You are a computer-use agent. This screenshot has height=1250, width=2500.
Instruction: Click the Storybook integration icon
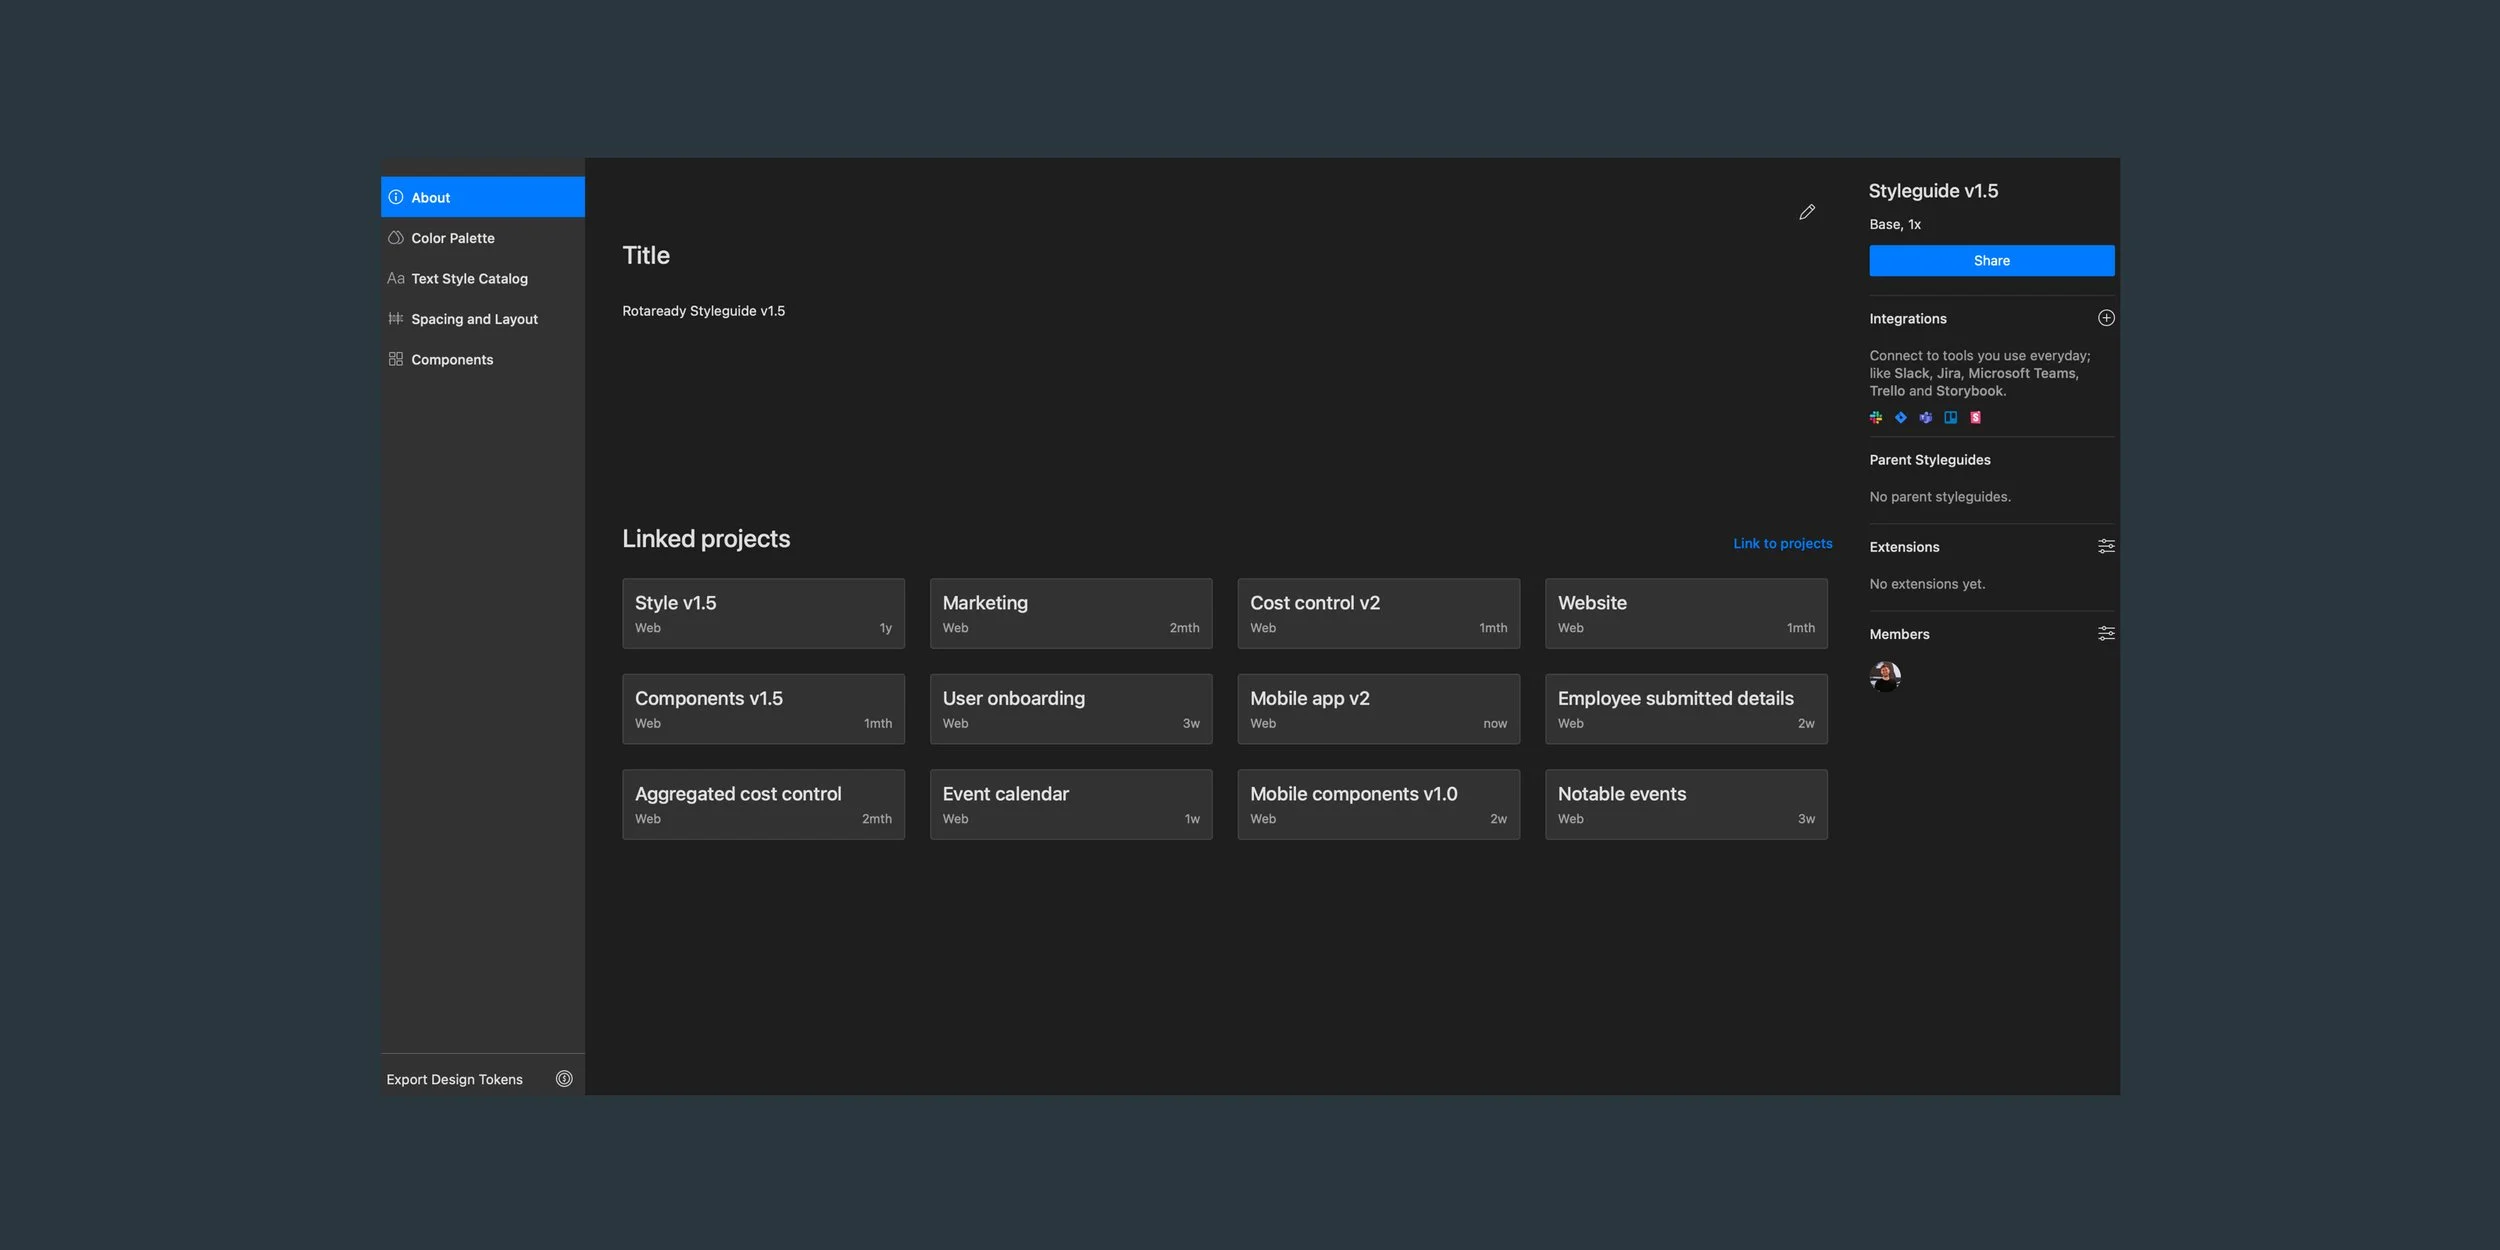point(1975,418)
